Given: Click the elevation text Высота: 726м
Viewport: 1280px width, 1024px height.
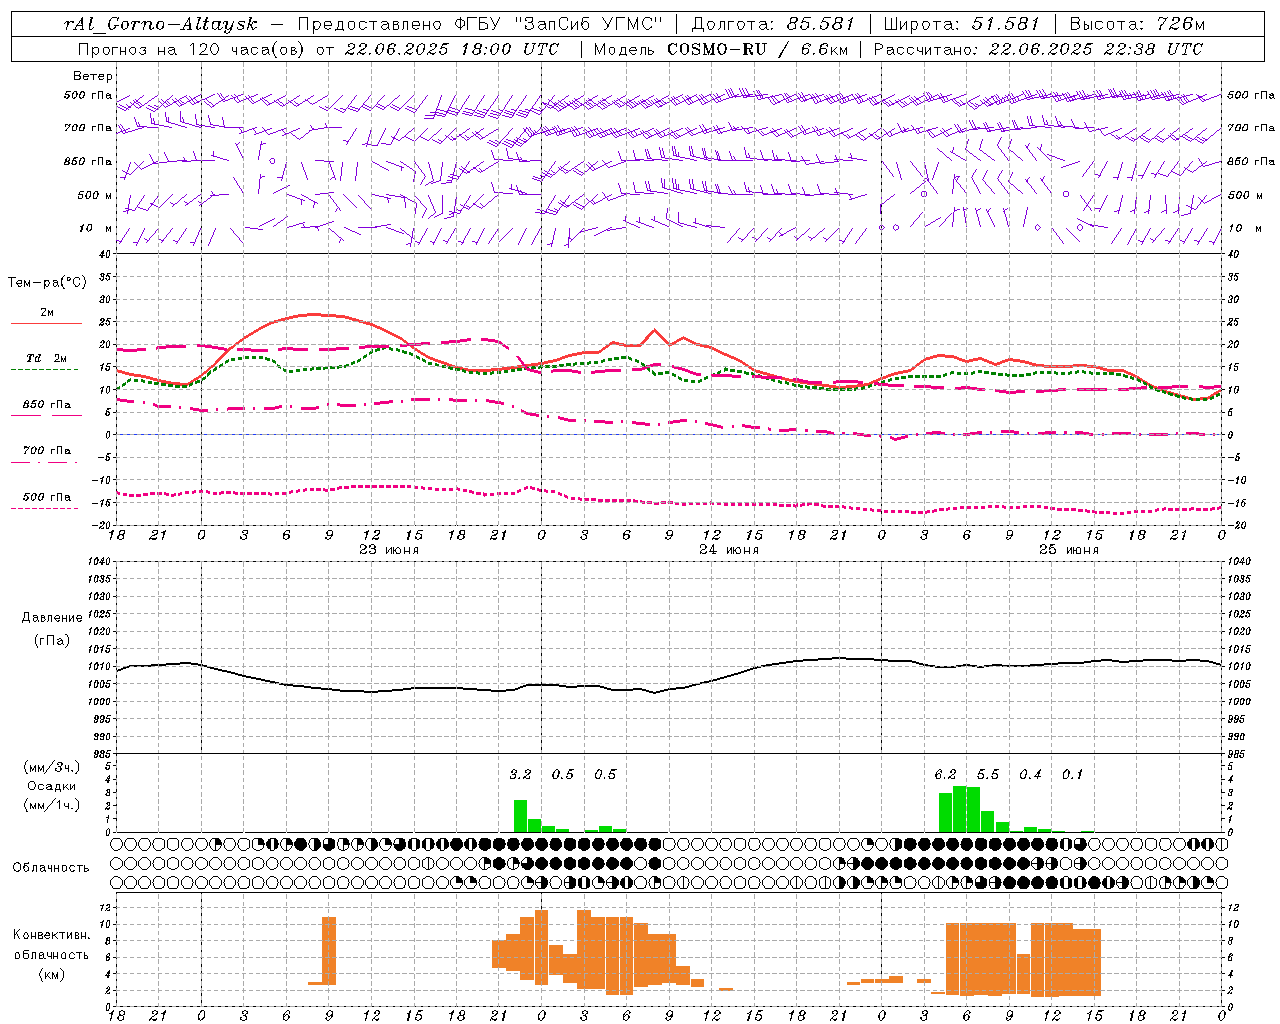Looking at the screenshot, I should pos(1137,24).
